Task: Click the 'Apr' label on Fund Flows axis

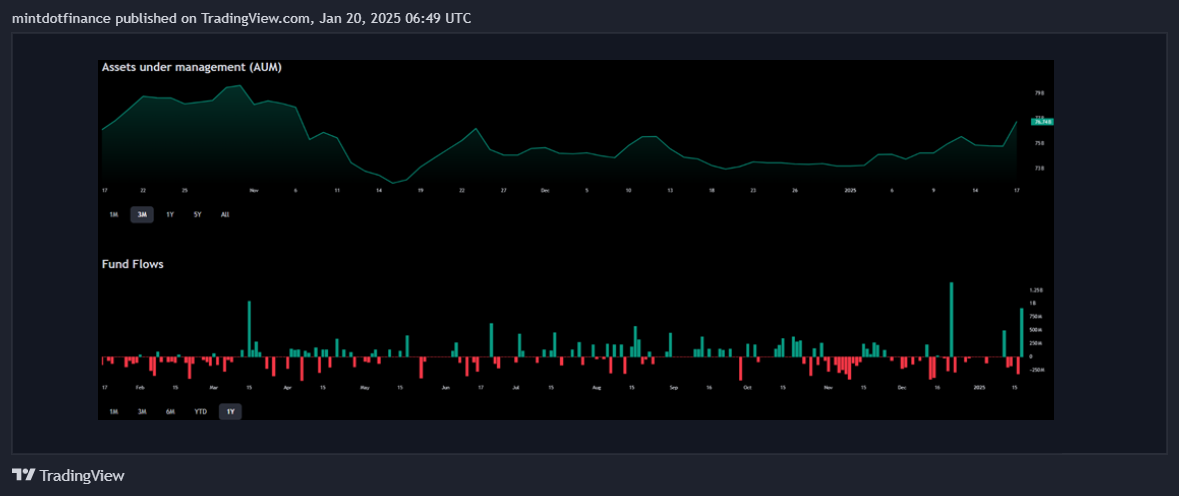Action: (288, 388)
